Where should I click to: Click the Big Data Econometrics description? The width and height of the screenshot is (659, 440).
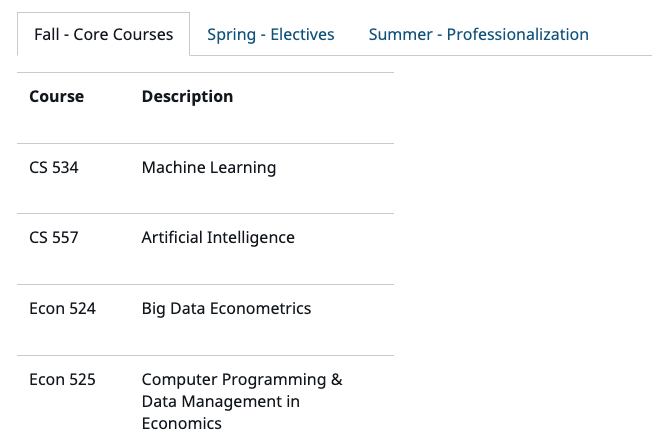pos(226,309)
